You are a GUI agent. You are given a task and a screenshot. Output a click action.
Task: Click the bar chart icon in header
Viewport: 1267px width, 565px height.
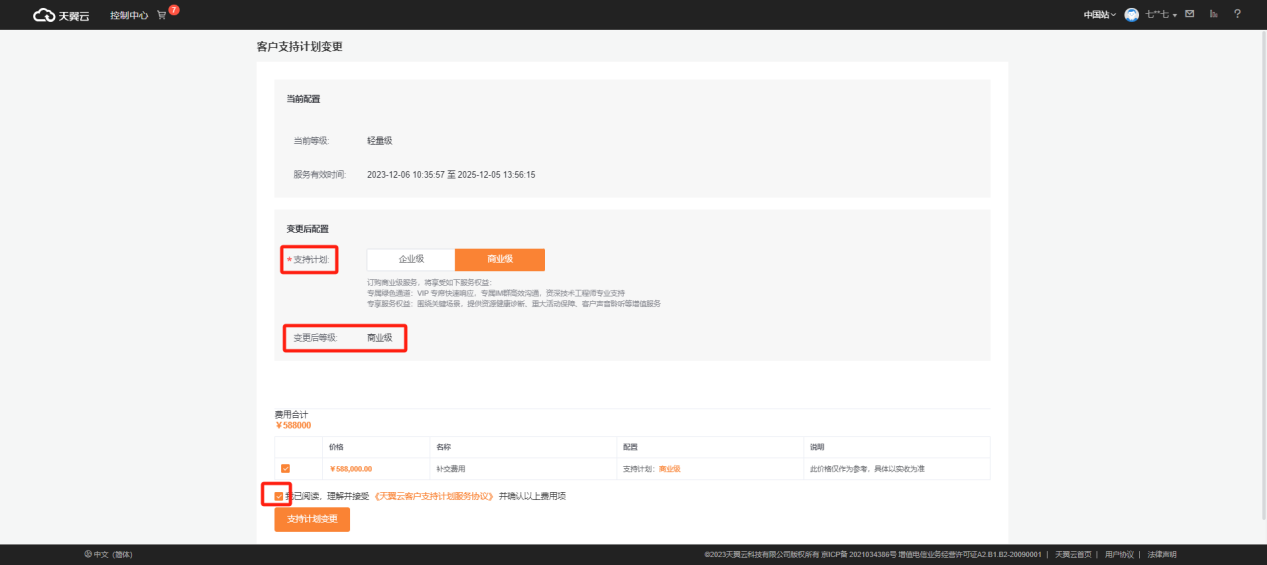(x=1213, y=14)
